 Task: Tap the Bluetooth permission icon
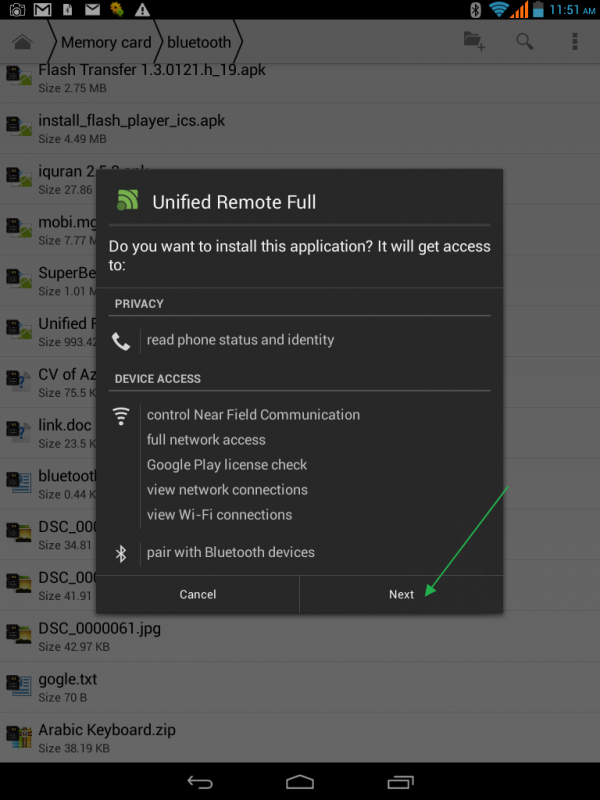point(121,553)
